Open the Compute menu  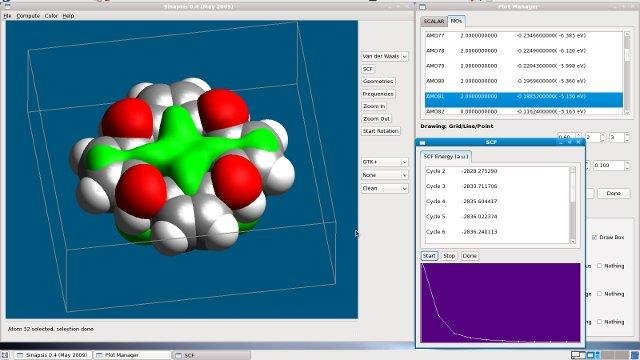point(28,16)
